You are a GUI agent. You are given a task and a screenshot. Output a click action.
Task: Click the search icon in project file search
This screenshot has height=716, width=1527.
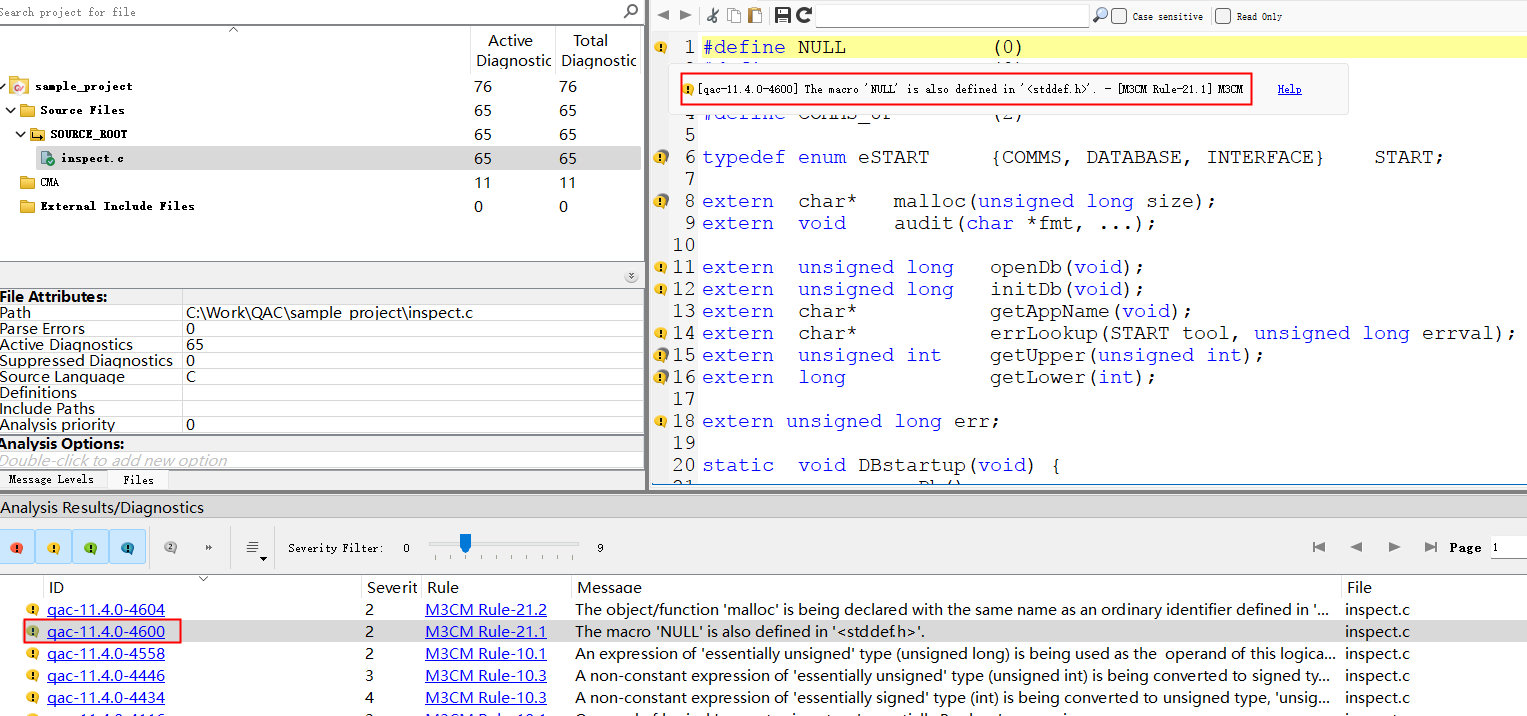coord(631,11)
